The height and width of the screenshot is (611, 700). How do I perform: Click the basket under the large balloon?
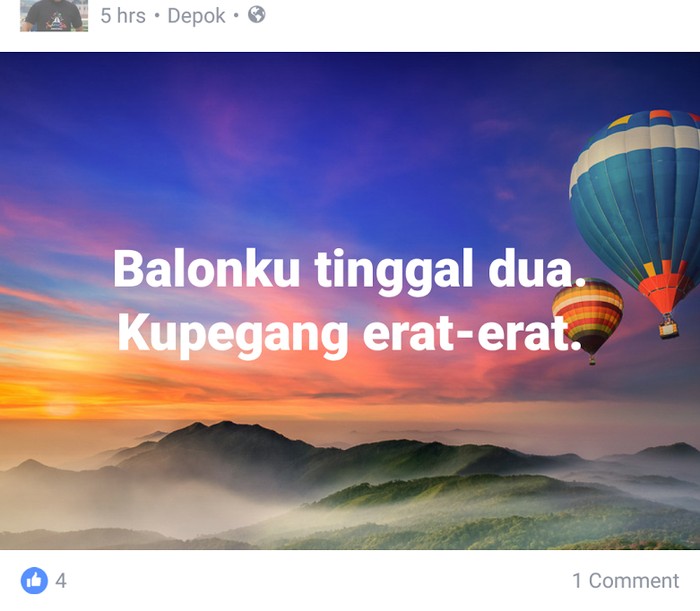[x=668, y=328]
